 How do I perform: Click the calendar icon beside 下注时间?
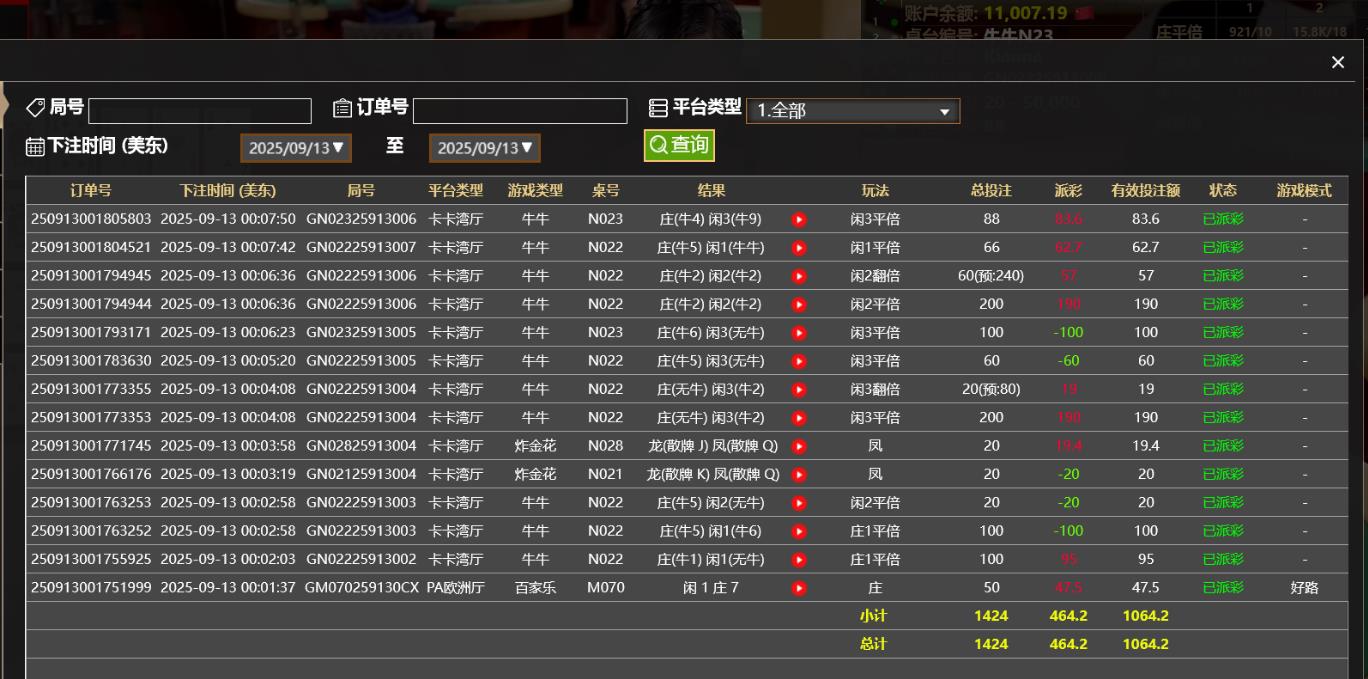(35, 147)
